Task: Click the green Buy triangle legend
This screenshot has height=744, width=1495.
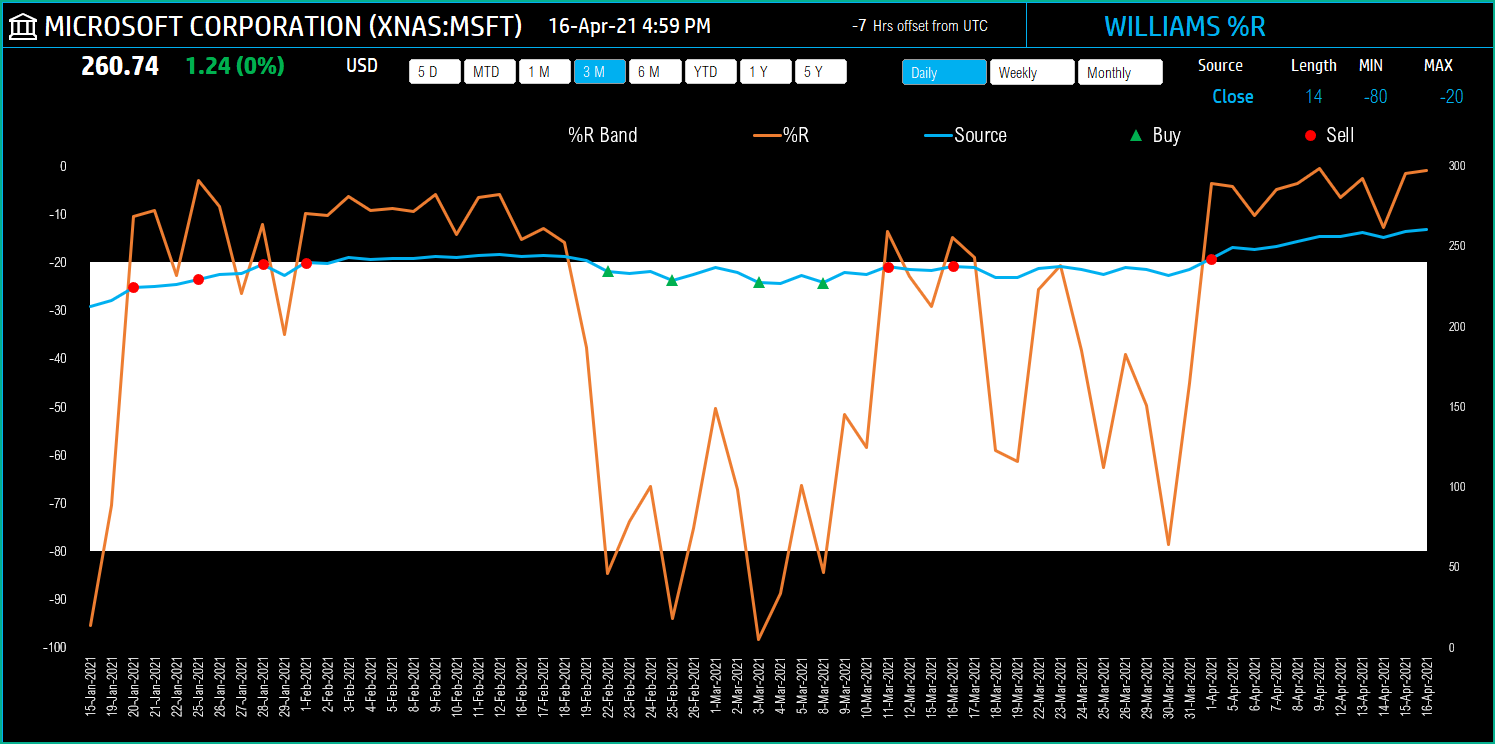Action: pyautogui.click(x=1156, y=135)
